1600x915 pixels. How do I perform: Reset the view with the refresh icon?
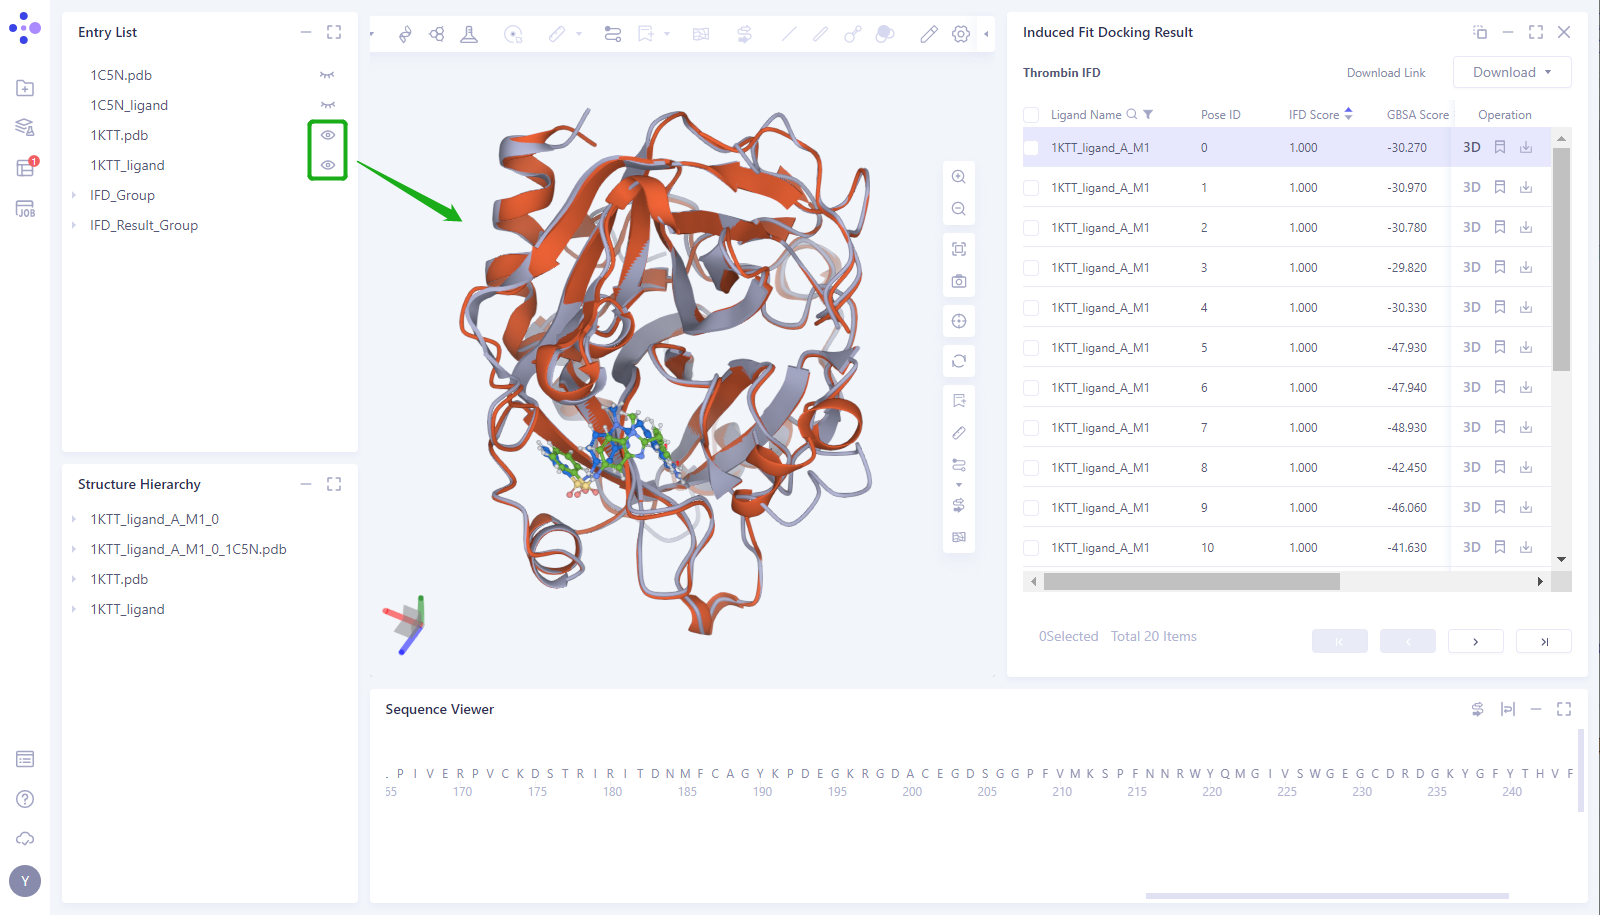click(958, 361)
